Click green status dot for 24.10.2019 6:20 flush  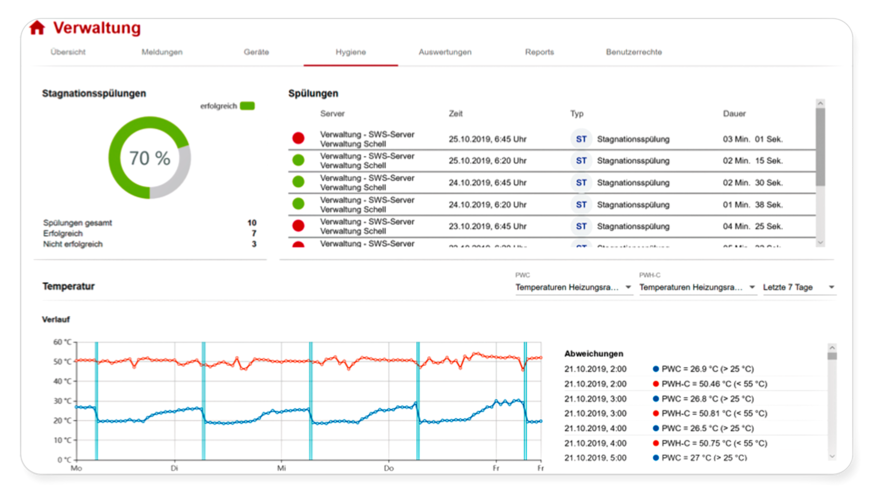coord(298,204)
